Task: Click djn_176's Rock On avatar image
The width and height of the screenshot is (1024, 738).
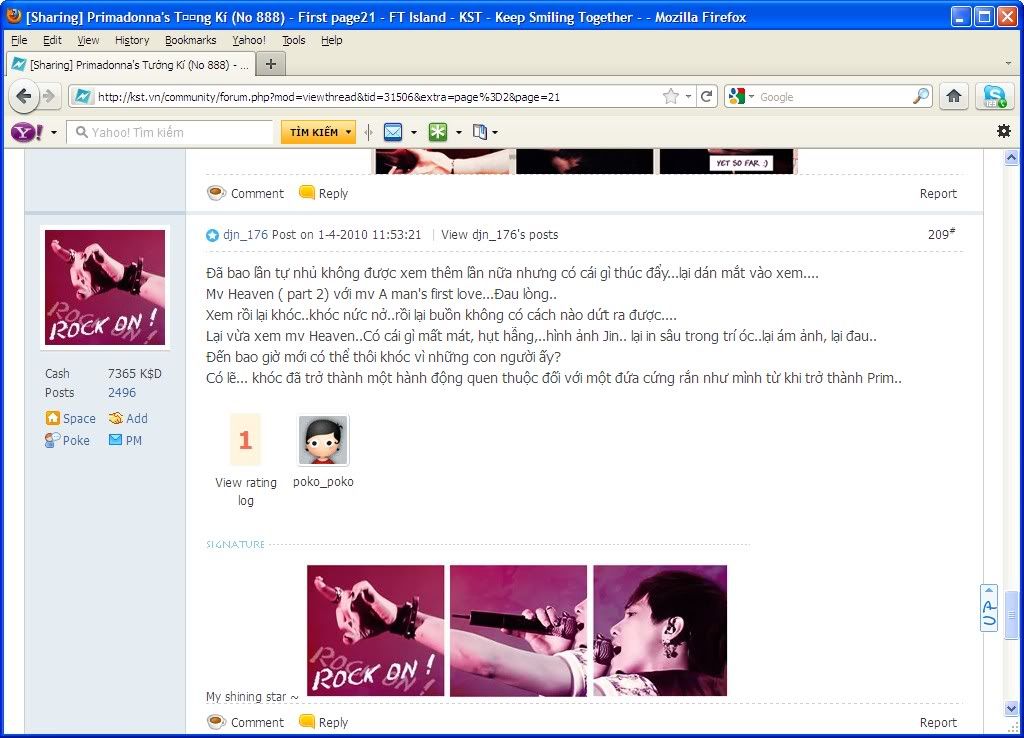Action: pos(105,287)
